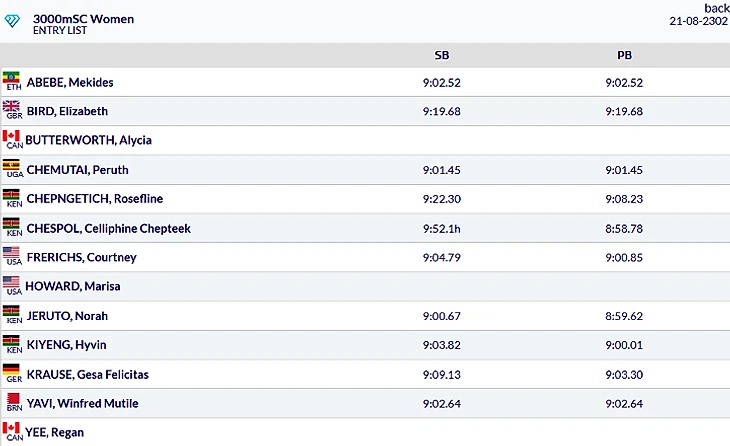Click the PB column header
The image size is (730, 446).
pyautogui.click(x=624, y=55)
